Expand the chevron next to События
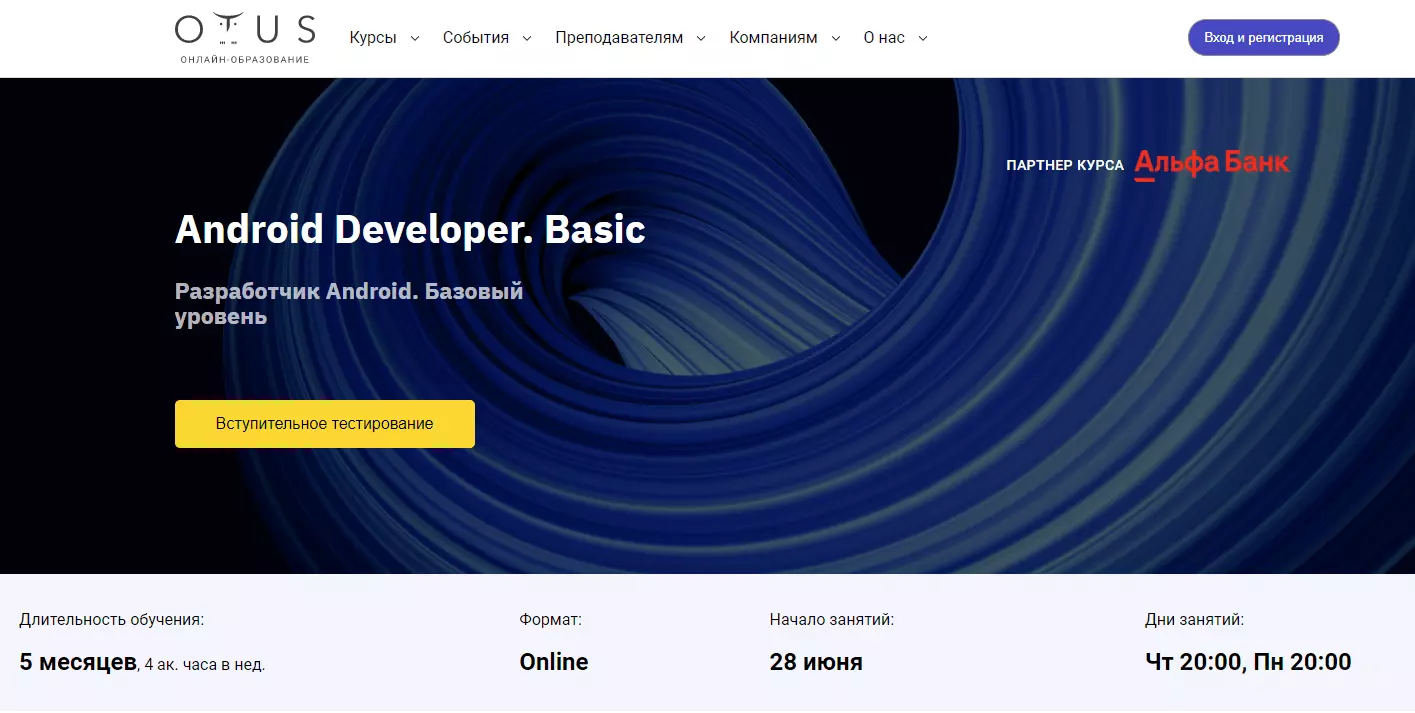 click(x=527, y=39)
